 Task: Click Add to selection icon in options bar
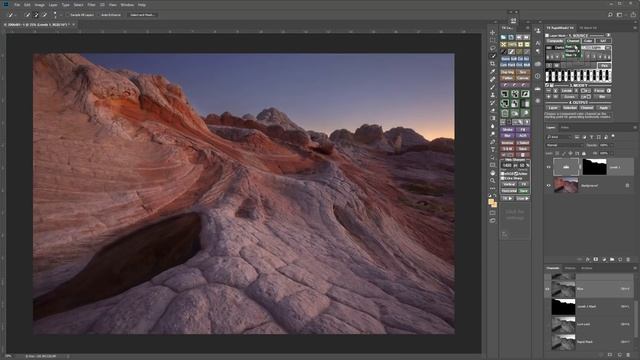coord(36,15)
